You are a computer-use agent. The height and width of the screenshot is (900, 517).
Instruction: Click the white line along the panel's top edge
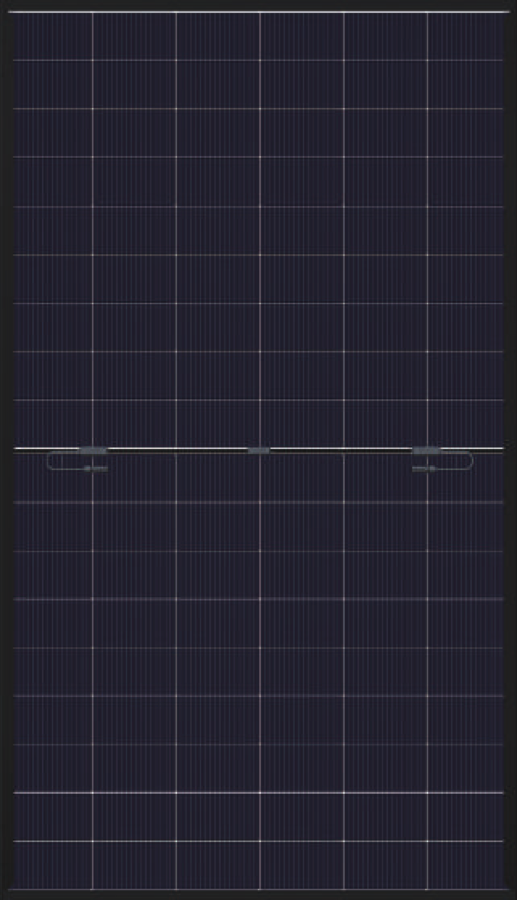point(258,11)
